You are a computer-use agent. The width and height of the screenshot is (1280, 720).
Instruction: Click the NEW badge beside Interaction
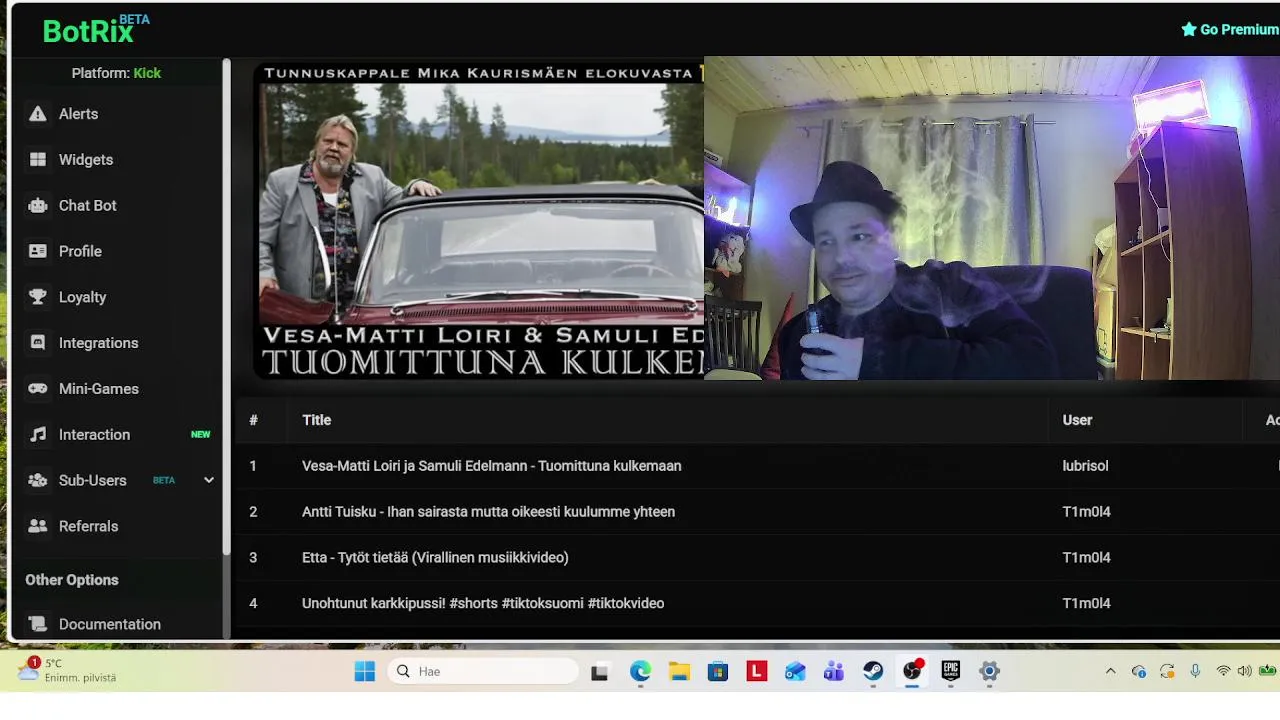pos(201,435)
